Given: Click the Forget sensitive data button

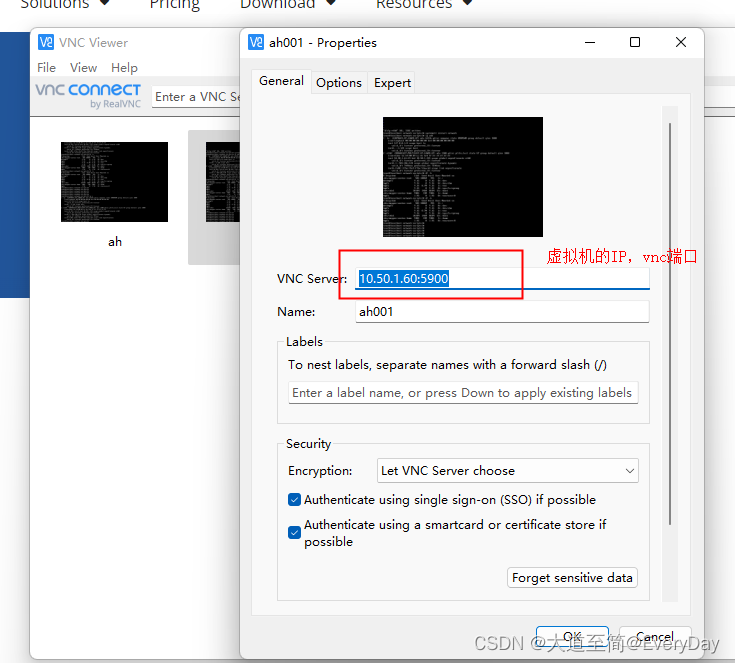Looking at the screenshot, I should (x=572, y=578).
